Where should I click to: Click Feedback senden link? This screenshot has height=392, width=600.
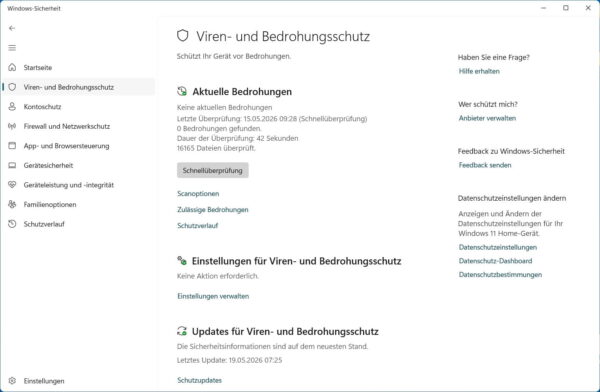click(x=485, y=165)
